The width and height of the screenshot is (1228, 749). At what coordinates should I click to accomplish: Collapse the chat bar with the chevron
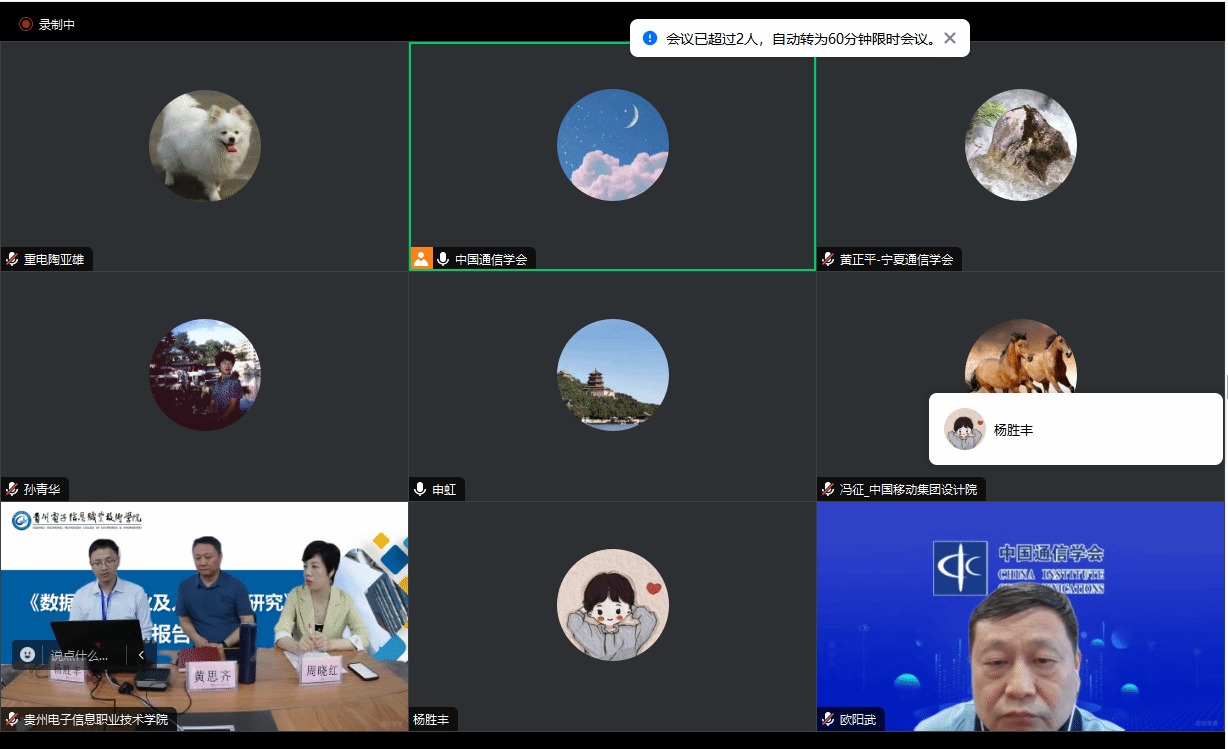click(141, 655)
